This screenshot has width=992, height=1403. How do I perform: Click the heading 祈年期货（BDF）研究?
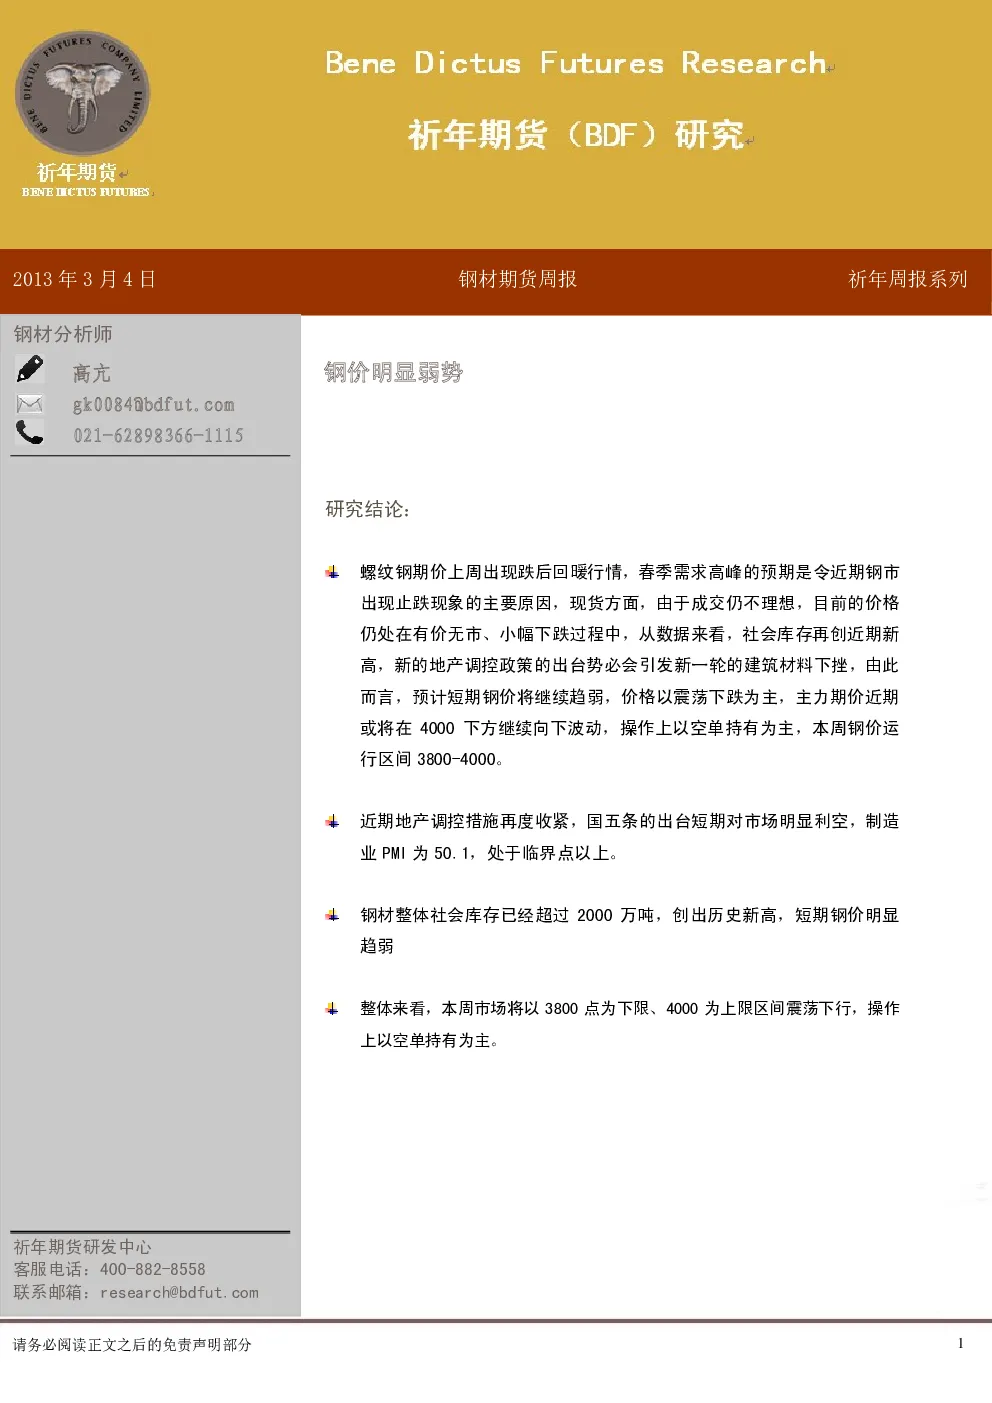pos(576,134)
